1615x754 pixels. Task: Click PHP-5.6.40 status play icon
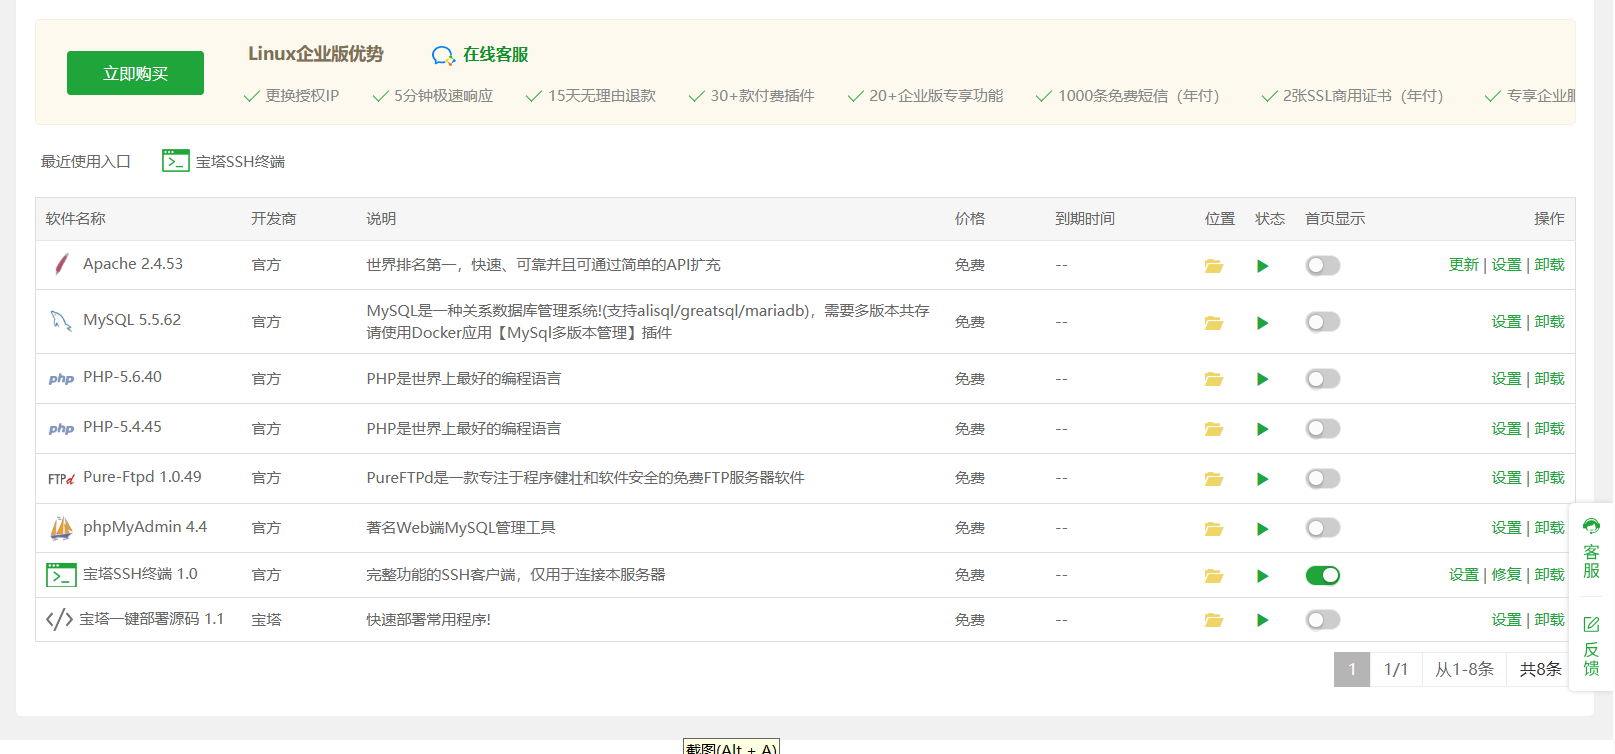coord(1262,379)
